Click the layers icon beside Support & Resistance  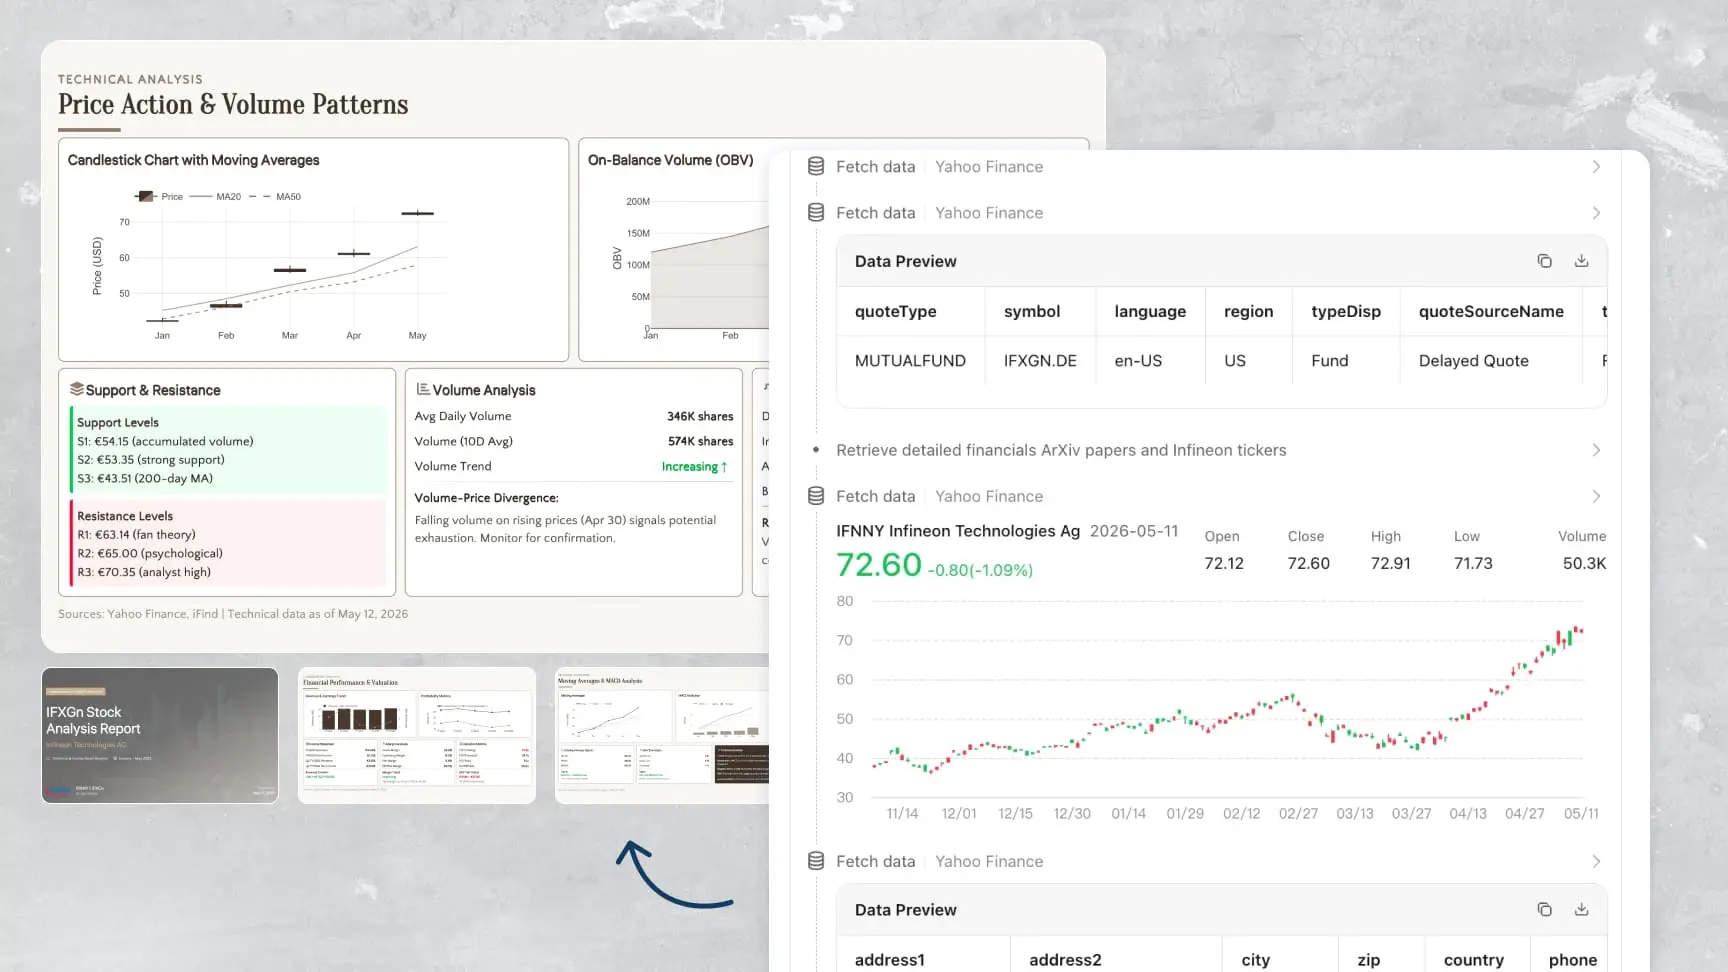click(76, 389)
